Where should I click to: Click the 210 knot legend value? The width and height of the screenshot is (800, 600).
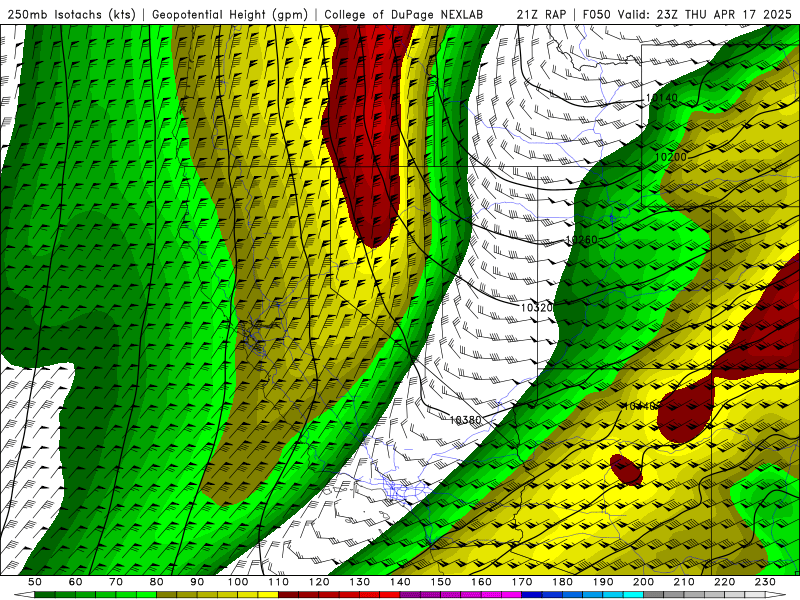tap(684, 582)
